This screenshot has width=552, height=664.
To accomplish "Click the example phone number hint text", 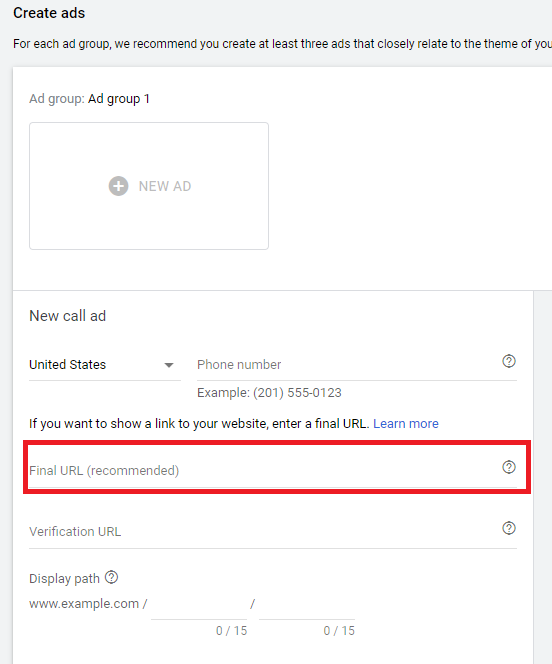I will (269, 393).
